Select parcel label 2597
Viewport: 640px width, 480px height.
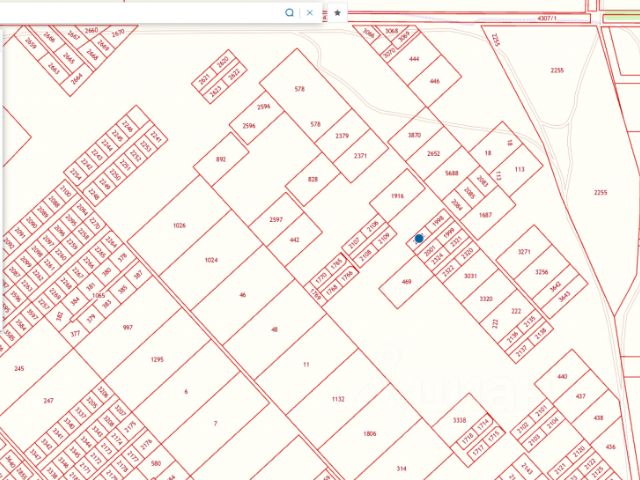point(276,219)
